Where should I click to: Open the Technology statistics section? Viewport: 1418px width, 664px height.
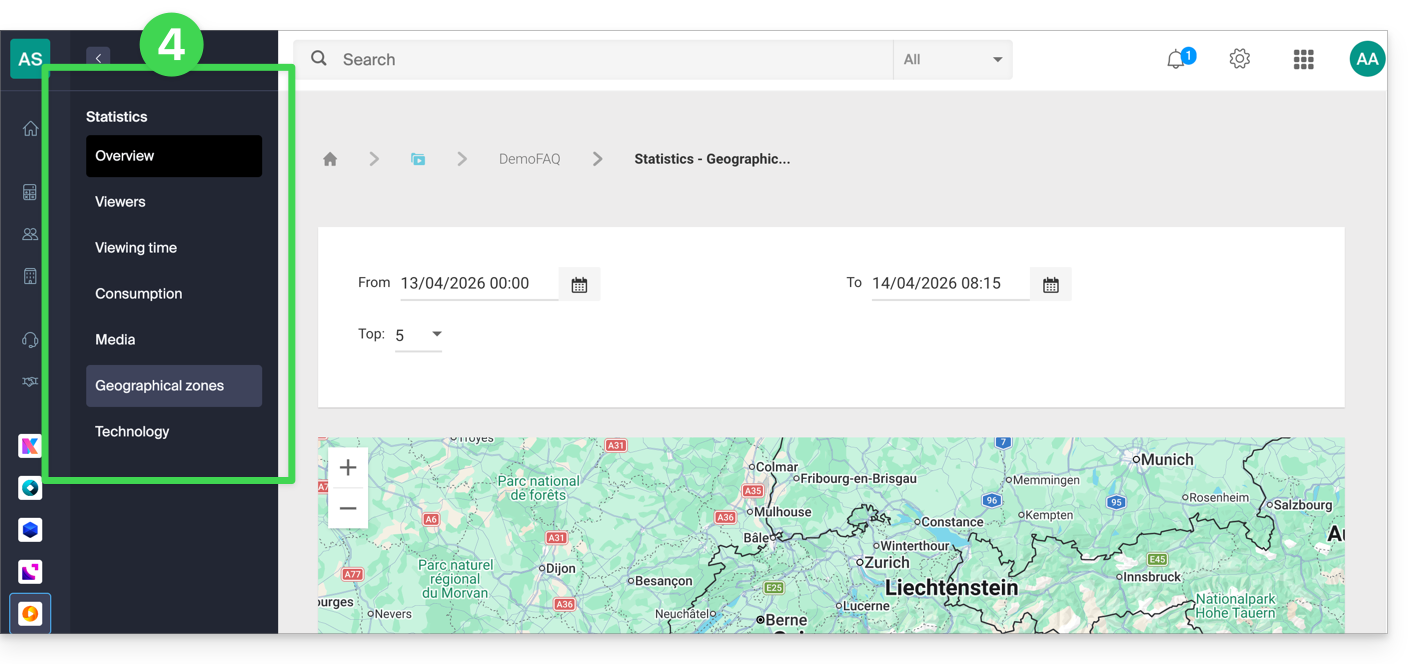pyautogui.click(x=132, y=432)
